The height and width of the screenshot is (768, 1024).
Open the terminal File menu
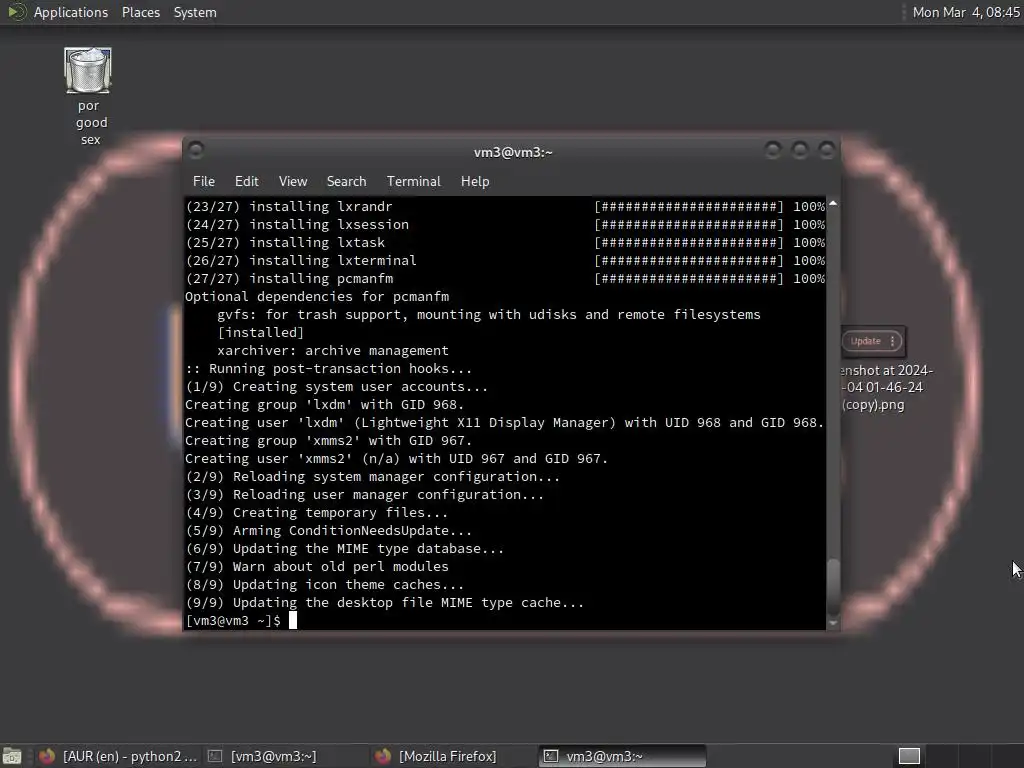pyautogui.click(x=204, y=182)
